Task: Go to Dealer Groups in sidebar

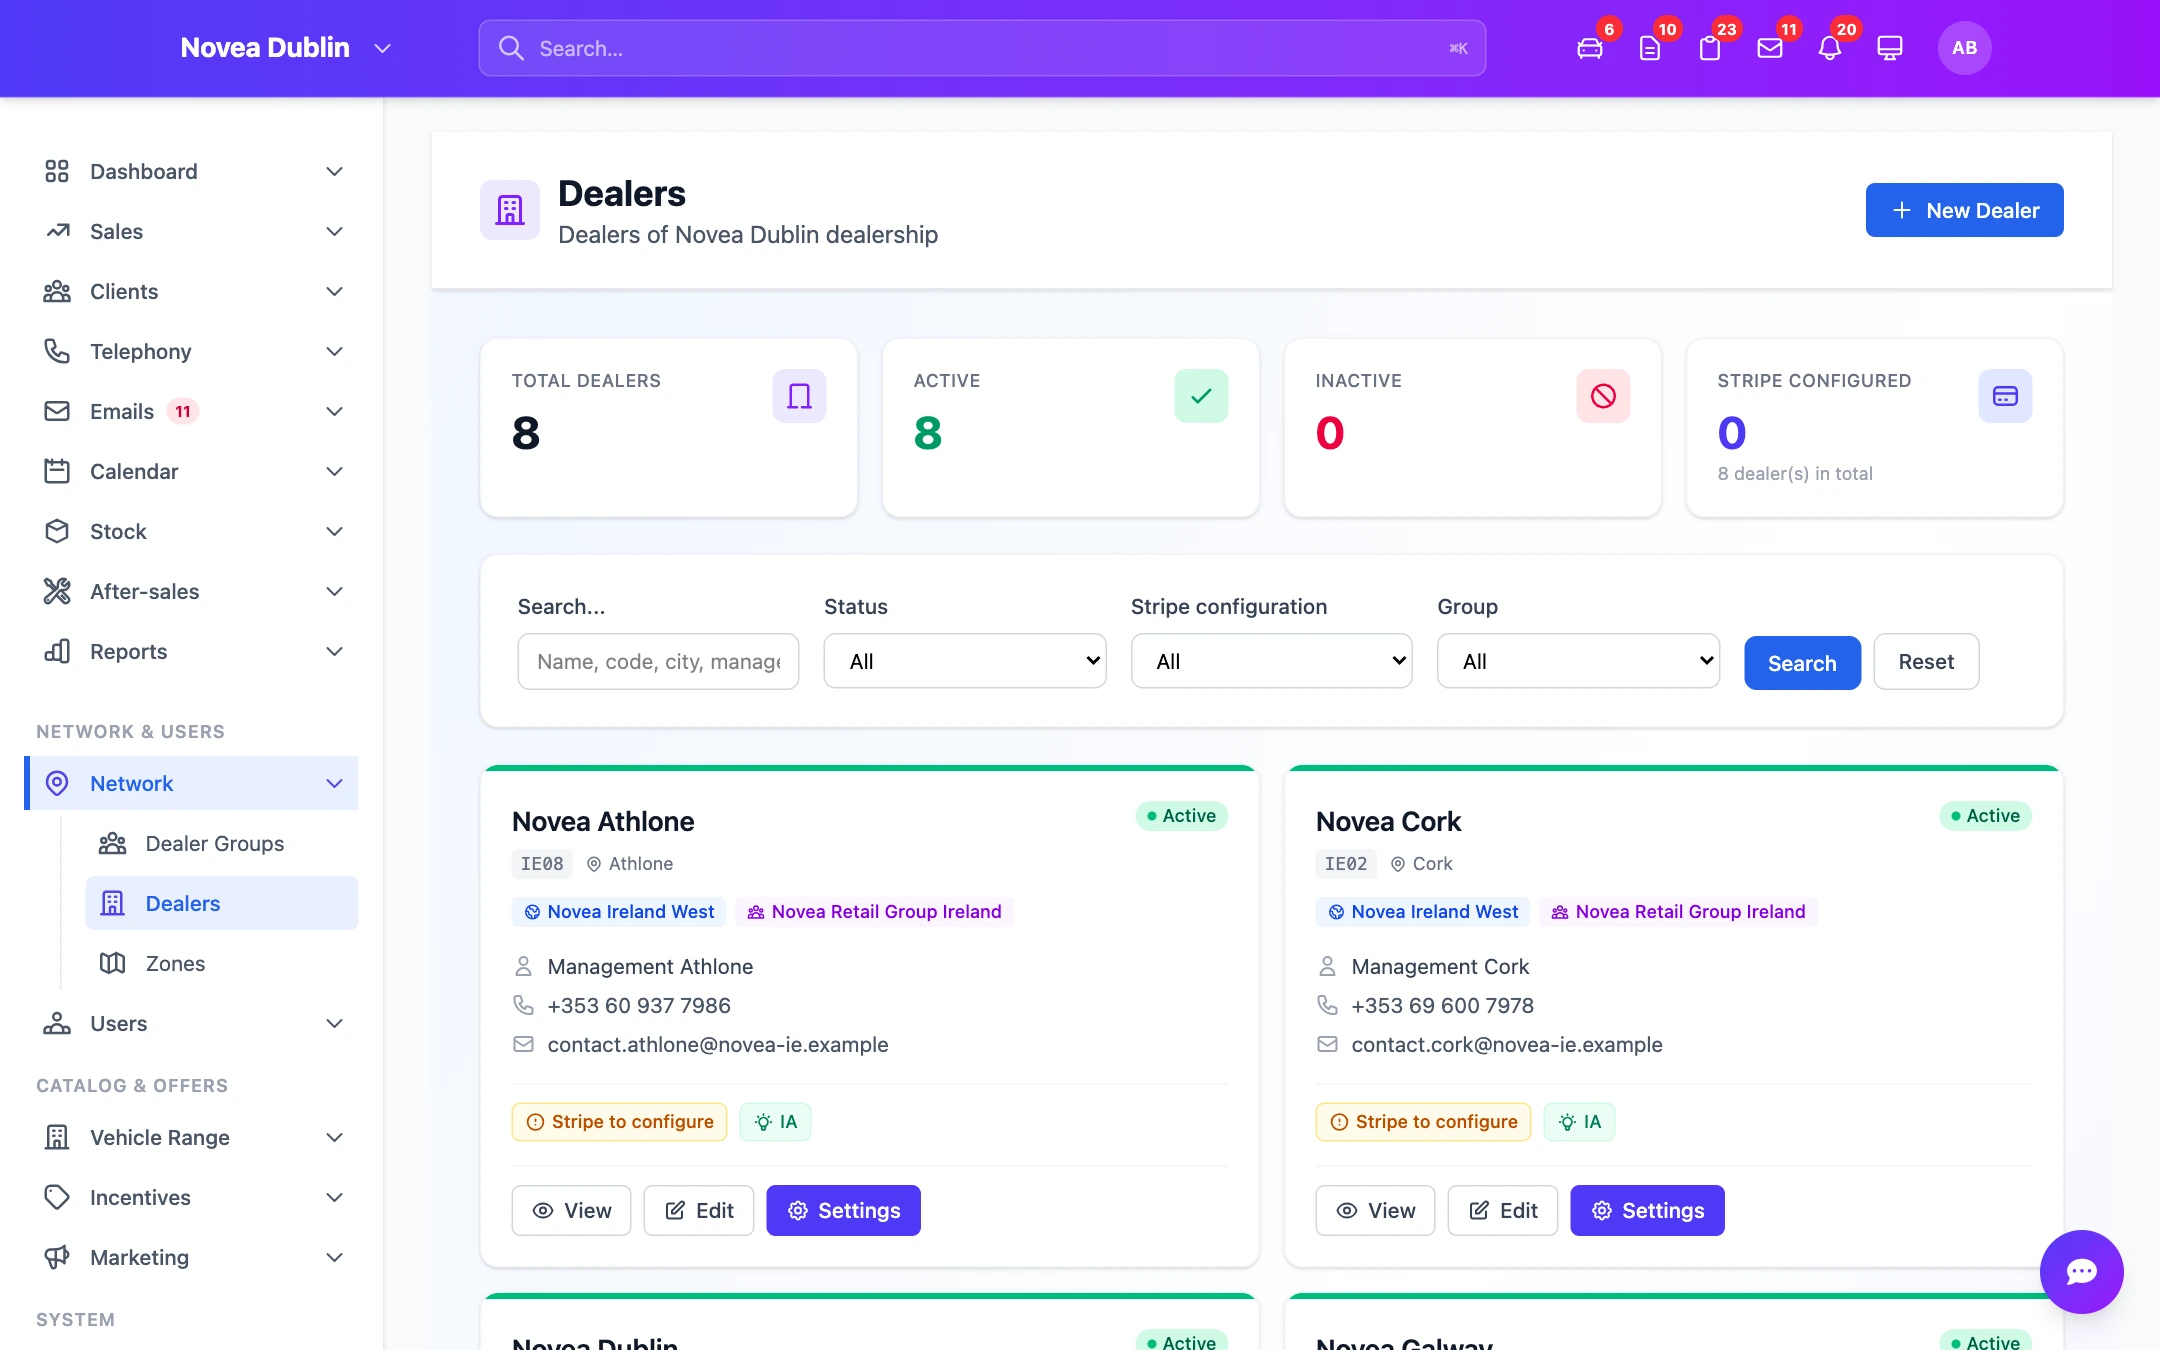Action: point(222,843)
